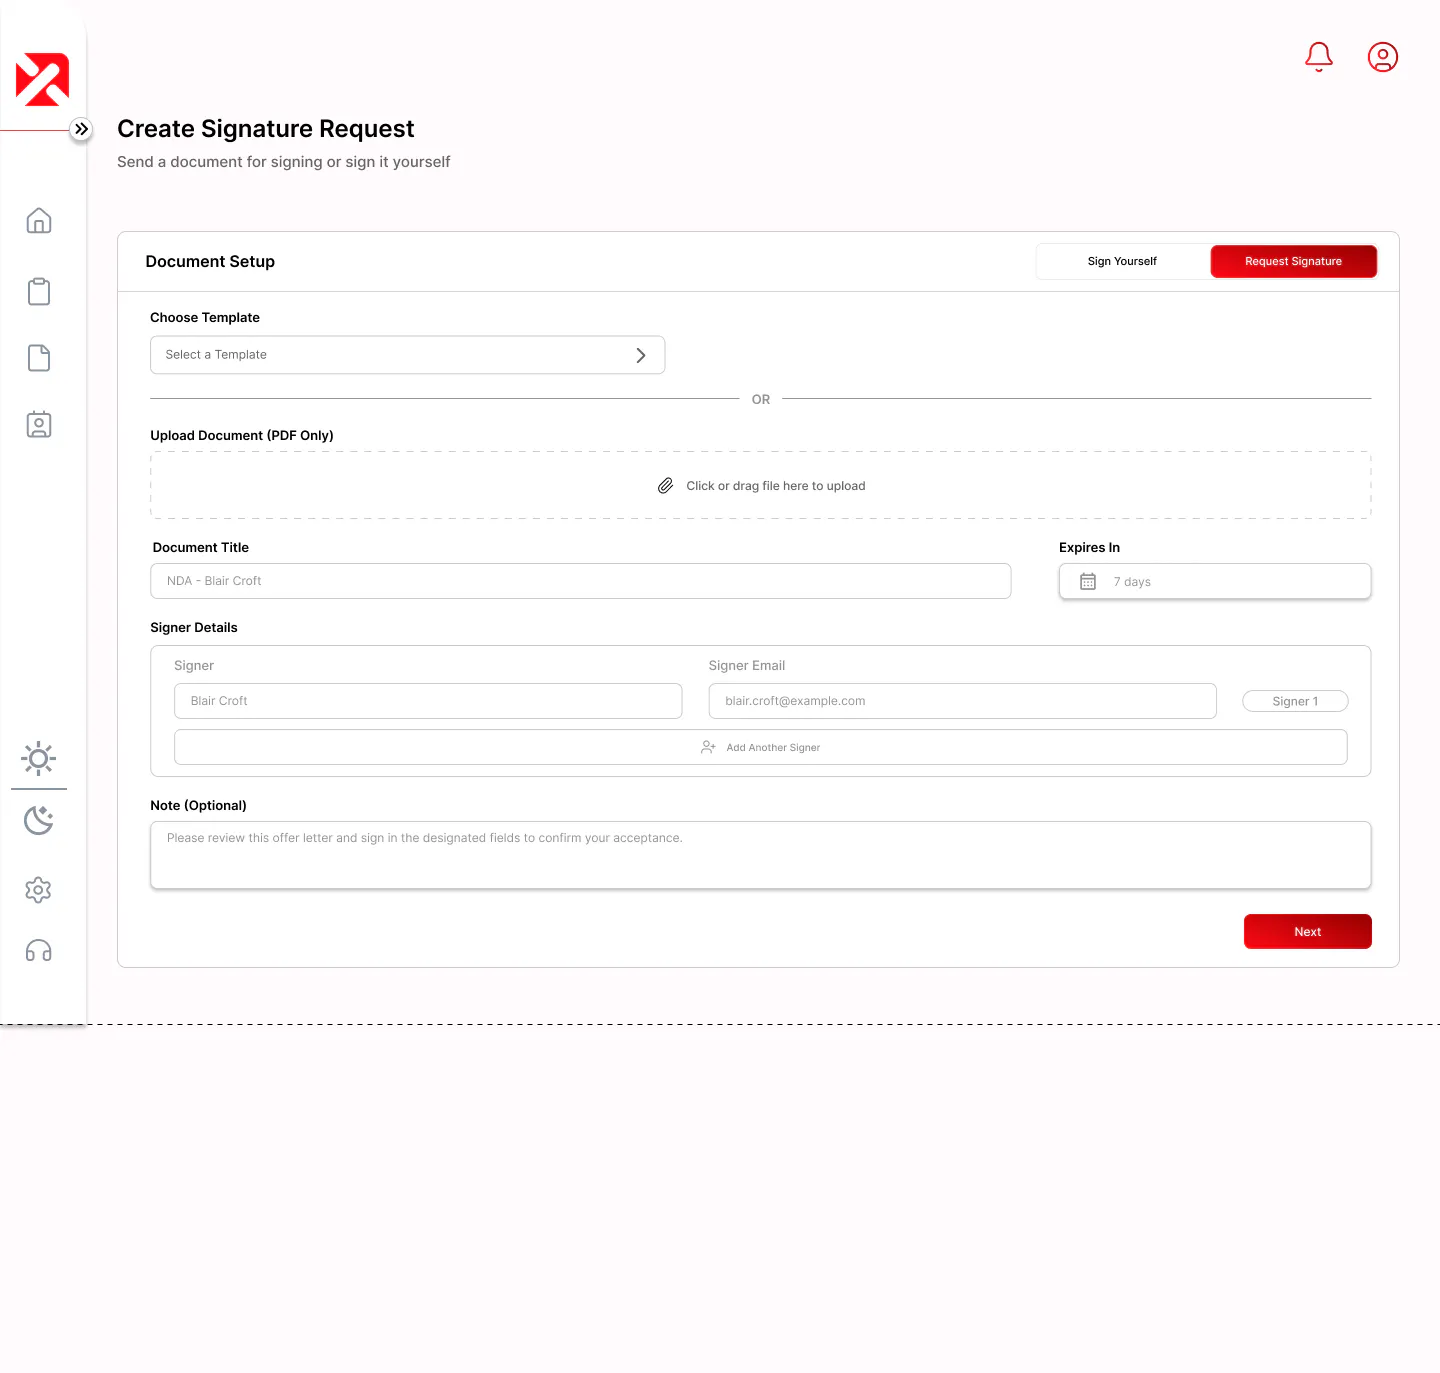Click the Signer 1 badge
The height and width of the screenshot is (1373, 1440).
point(1295,701)
